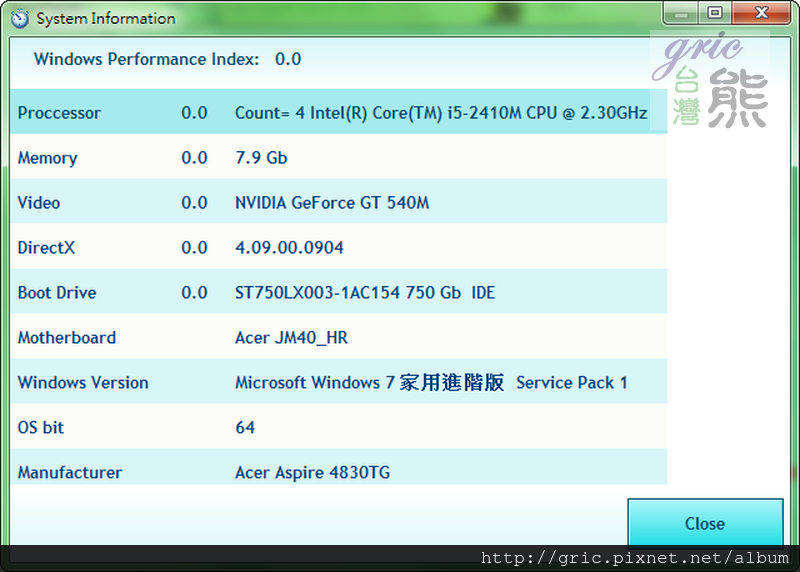Select the Boot Drive row label
The width and height of the screenshot is (800, 572).
[x=57, y=292]
